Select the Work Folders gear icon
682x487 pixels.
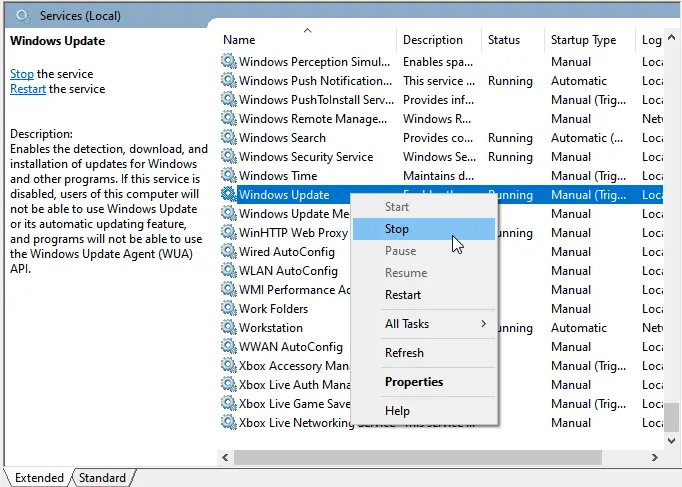point(229,309)
